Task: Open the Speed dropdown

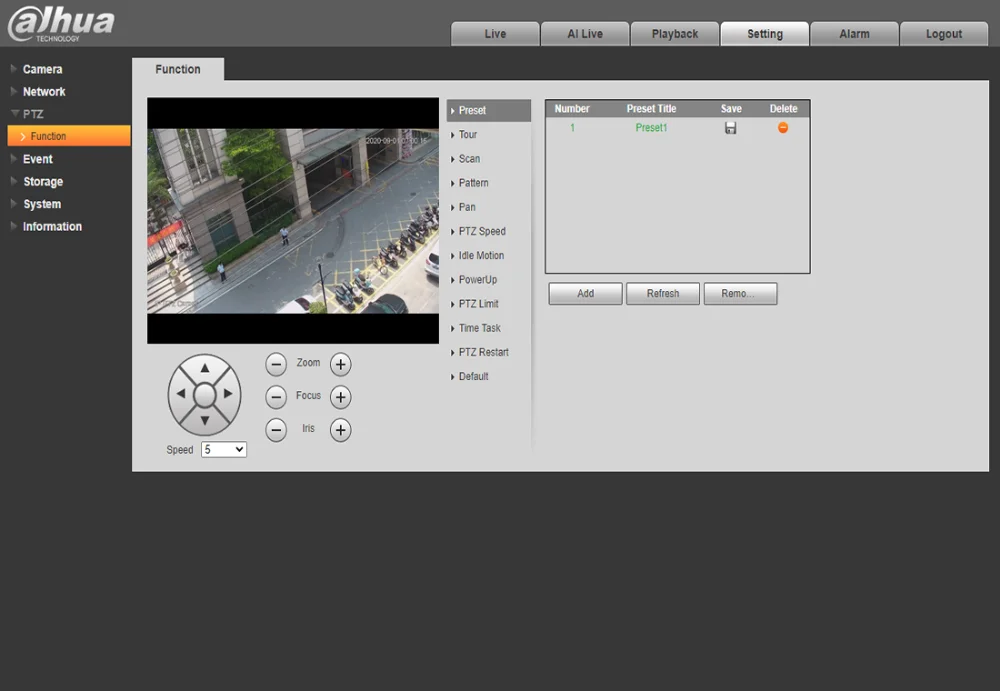Action: pos(224,449)
